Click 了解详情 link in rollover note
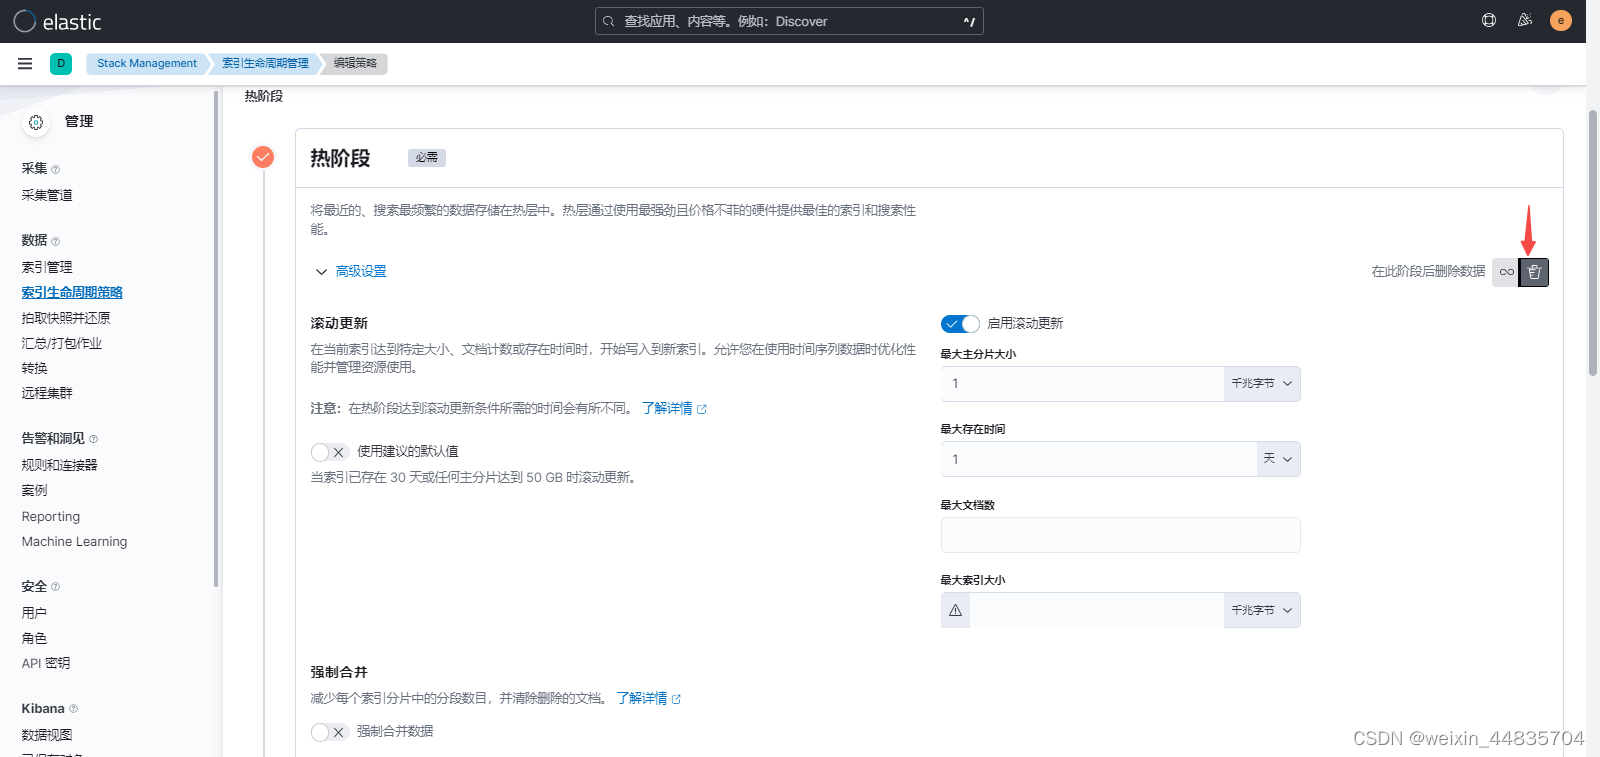 coord(667,408)
